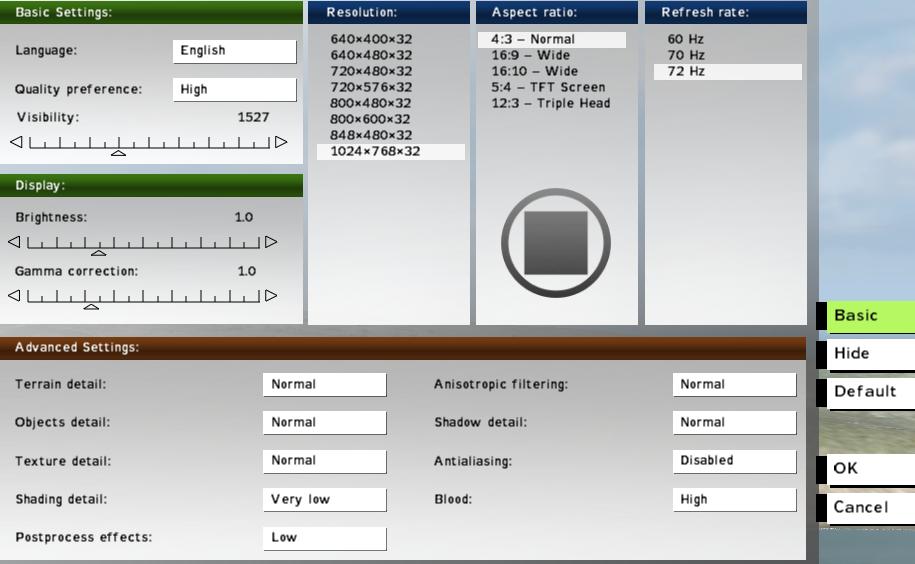
Task: Cancel the video options dialog
Action: 870,508
